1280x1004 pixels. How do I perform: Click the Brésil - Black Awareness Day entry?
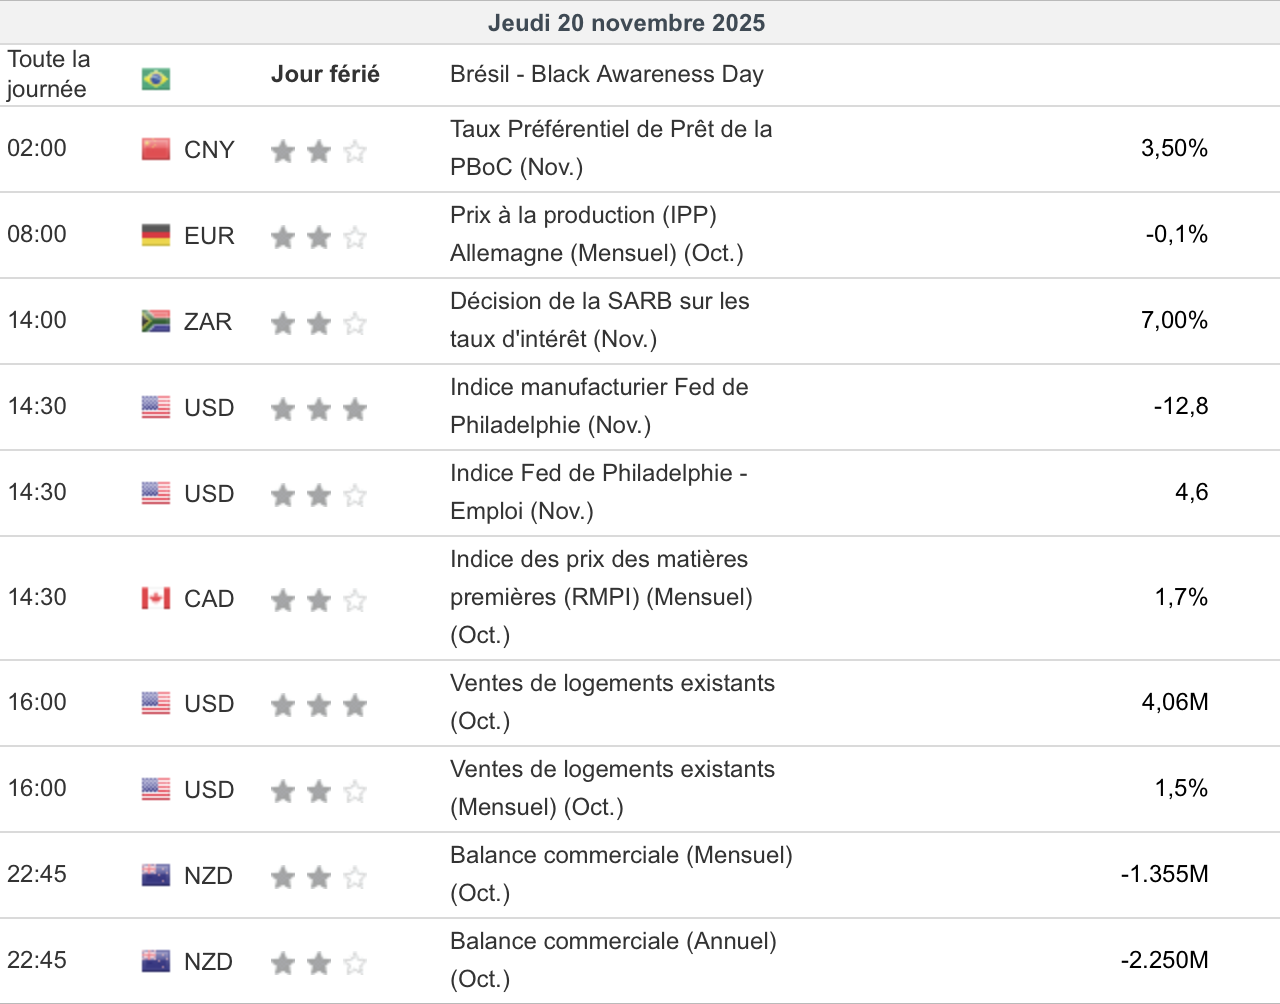[606, 74]
